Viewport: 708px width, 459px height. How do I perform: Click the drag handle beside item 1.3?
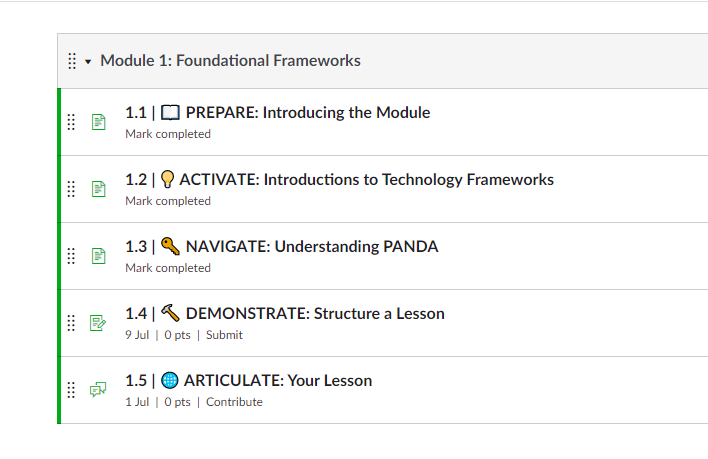coord(71,256)
